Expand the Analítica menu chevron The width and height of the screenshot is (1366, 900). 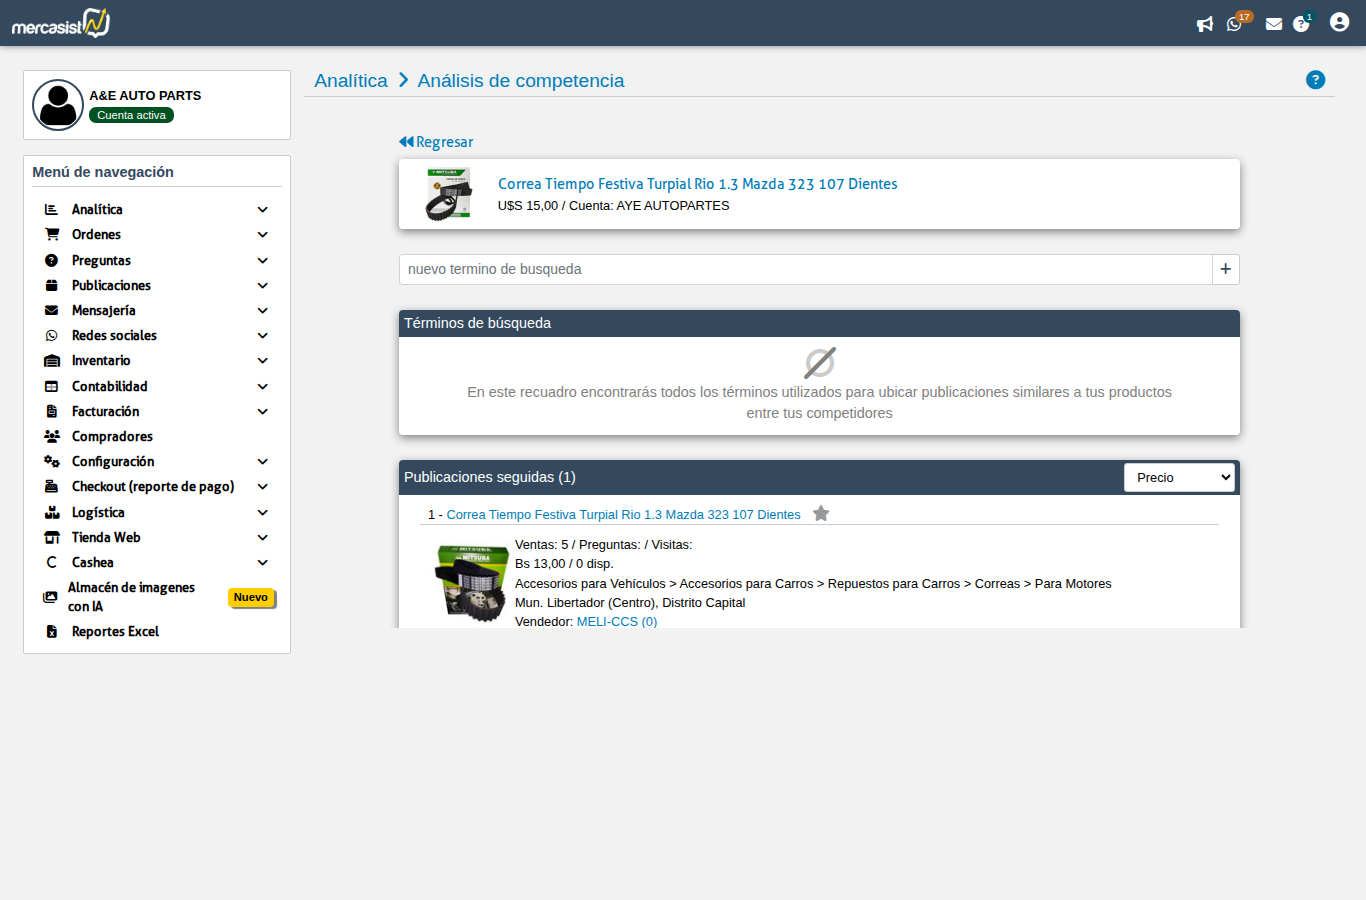point(263,210)
